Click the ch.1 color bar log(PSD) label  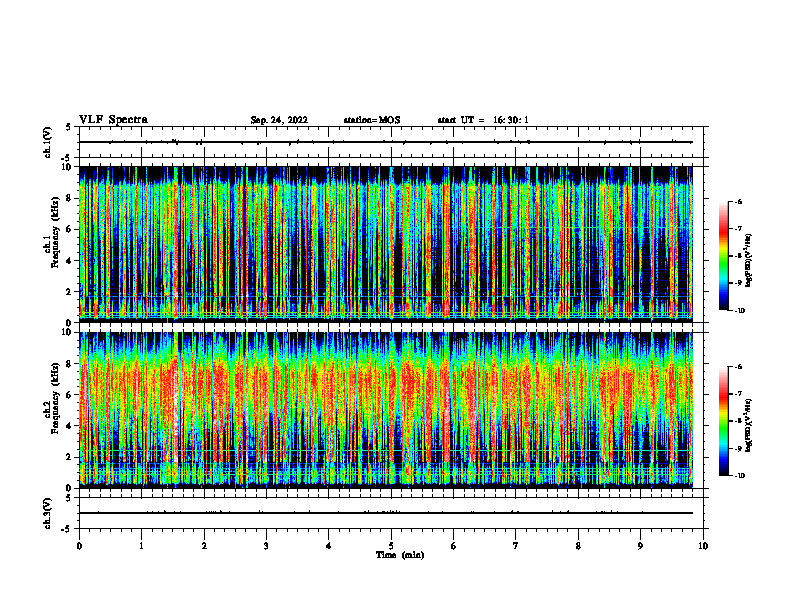749,260
